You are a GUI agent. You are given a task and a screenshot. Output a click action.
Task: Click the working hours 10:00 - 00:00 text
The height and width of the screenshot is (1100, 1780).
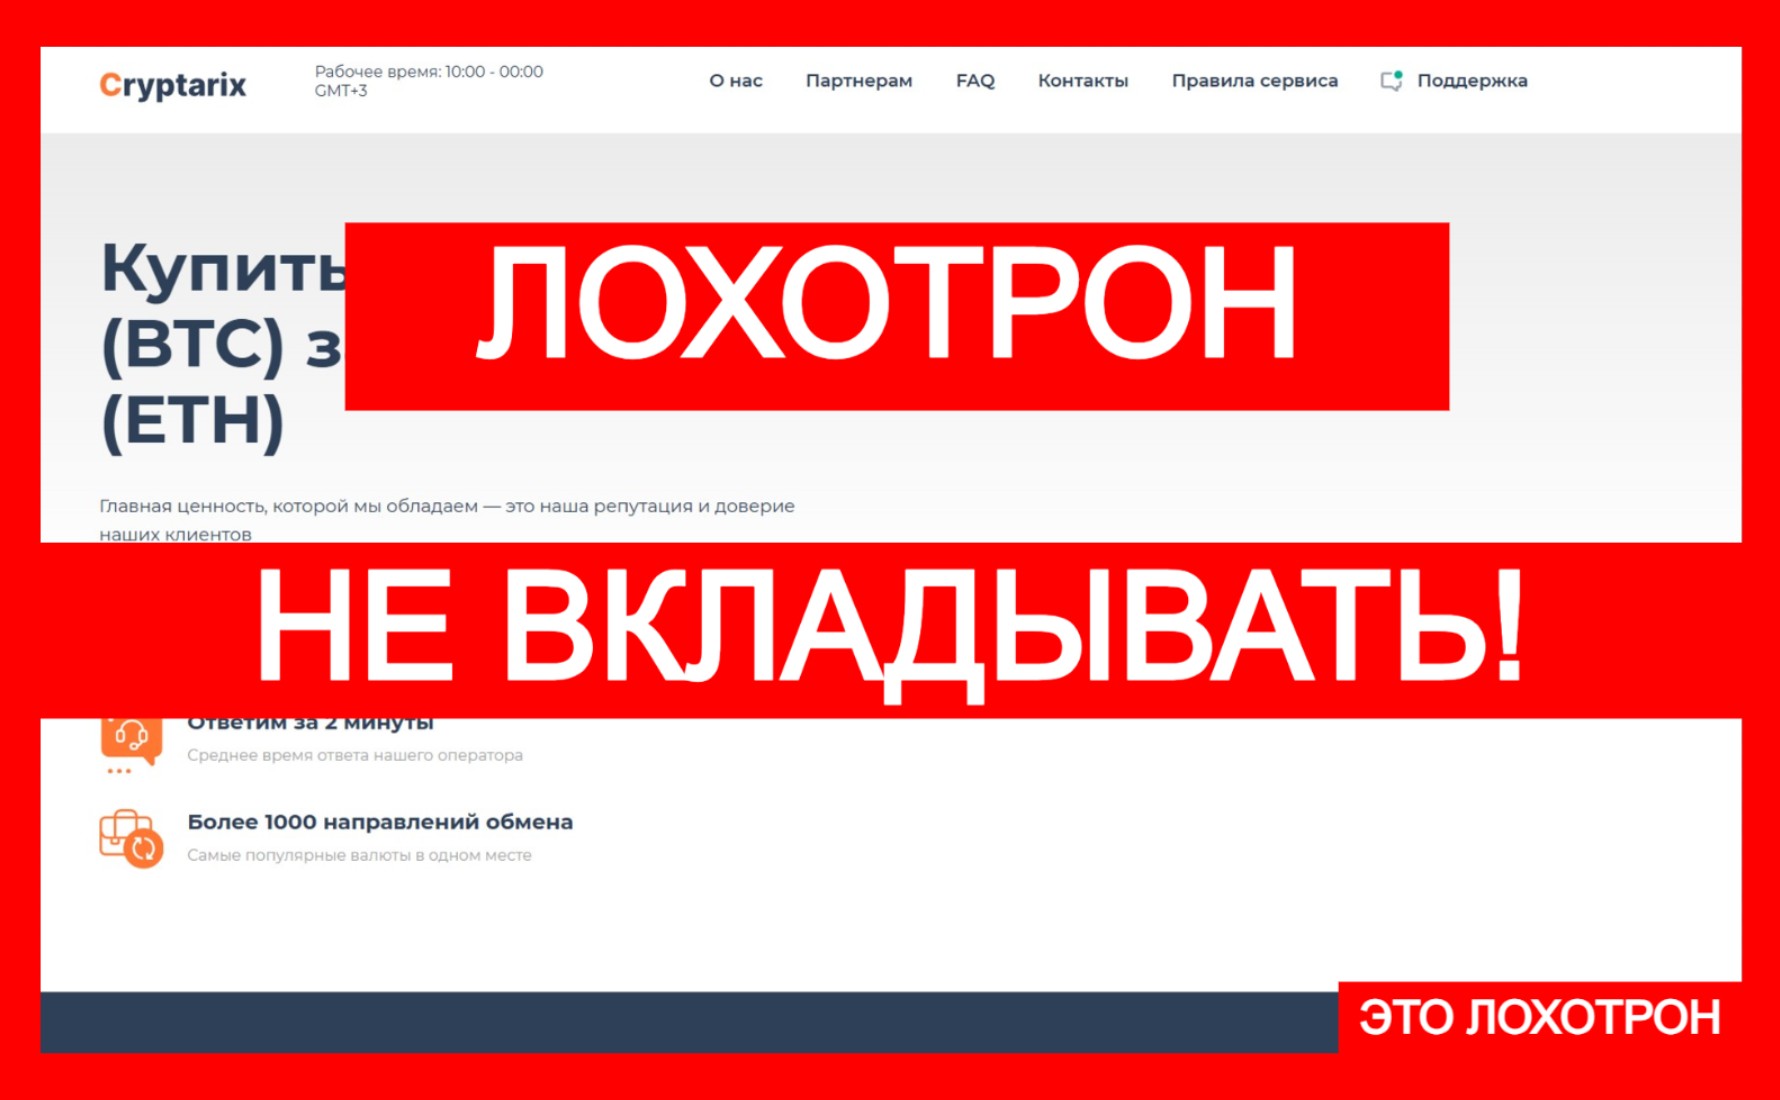tap(428, 72)
